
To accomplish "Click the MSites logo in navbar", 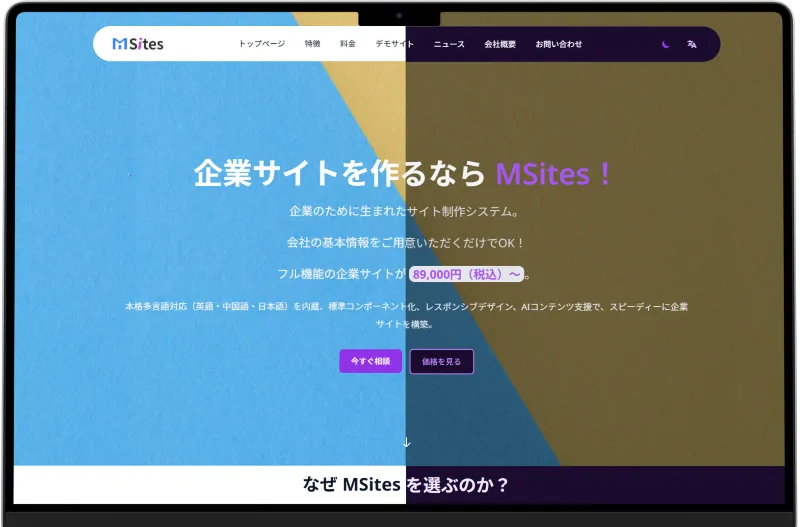I will pyautogui.click(x=138, y=44).
